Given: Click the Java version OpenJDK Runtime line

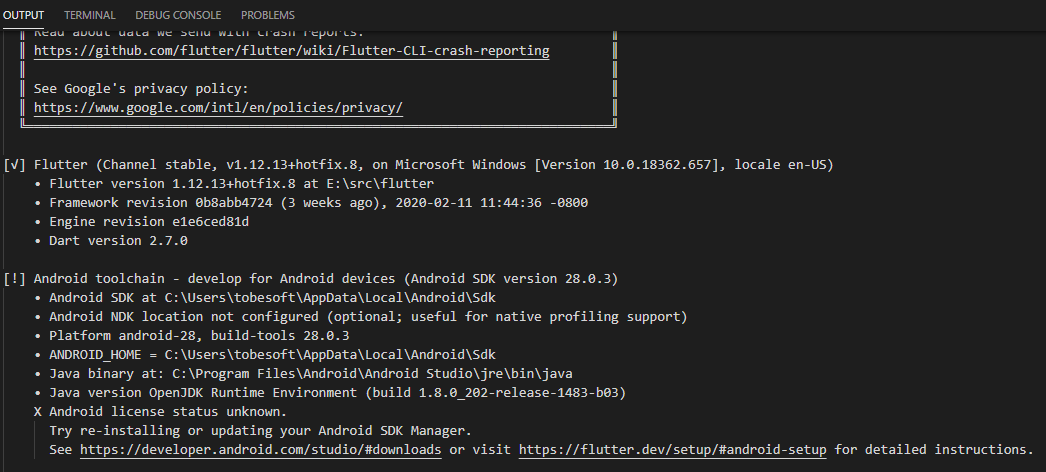Looking at the screenshot, I should pos(330,393).
